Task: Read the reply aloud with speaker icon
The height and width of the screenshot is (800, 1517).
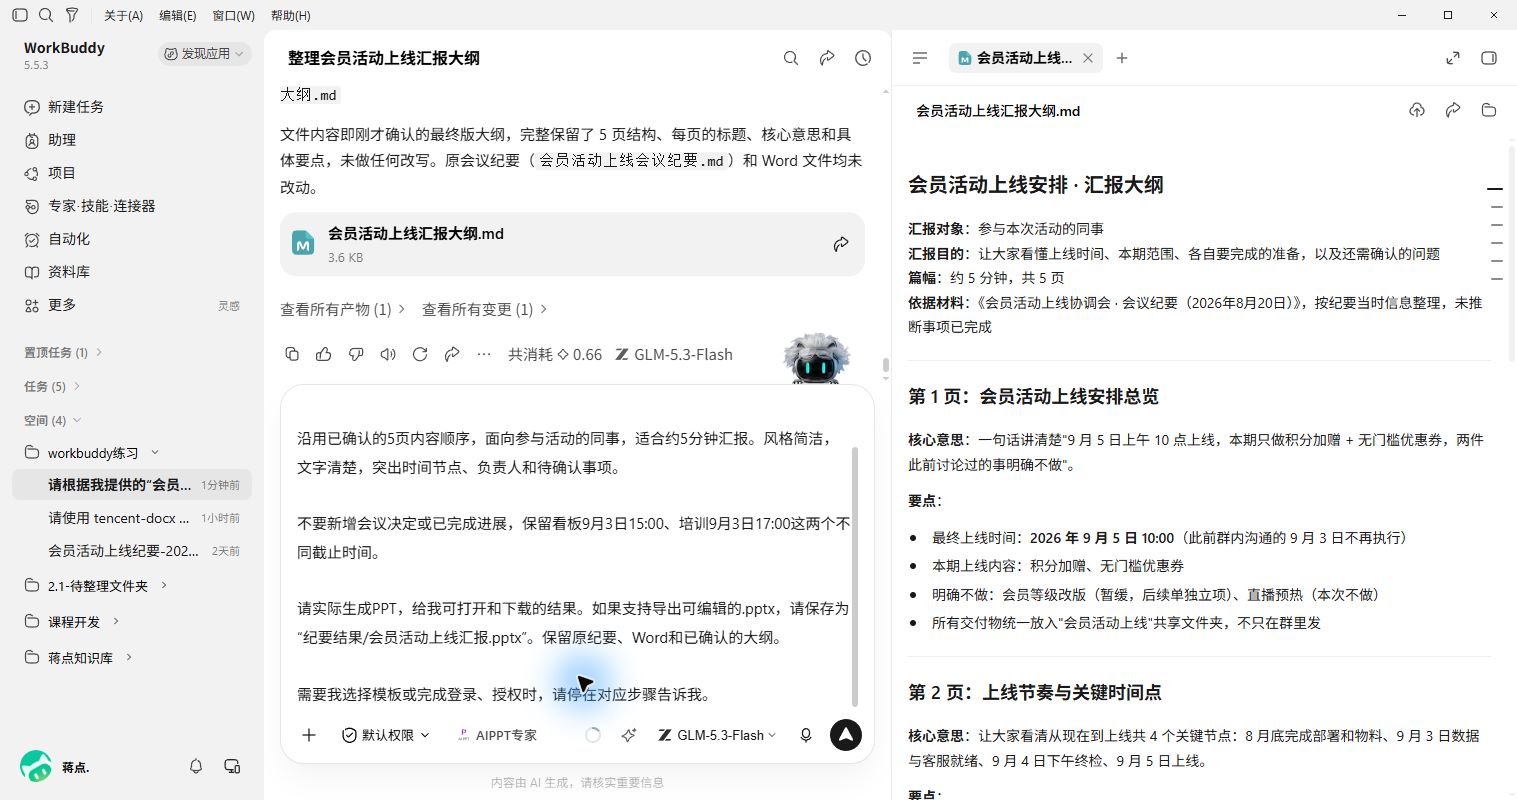Action: [x=388, y=354]
